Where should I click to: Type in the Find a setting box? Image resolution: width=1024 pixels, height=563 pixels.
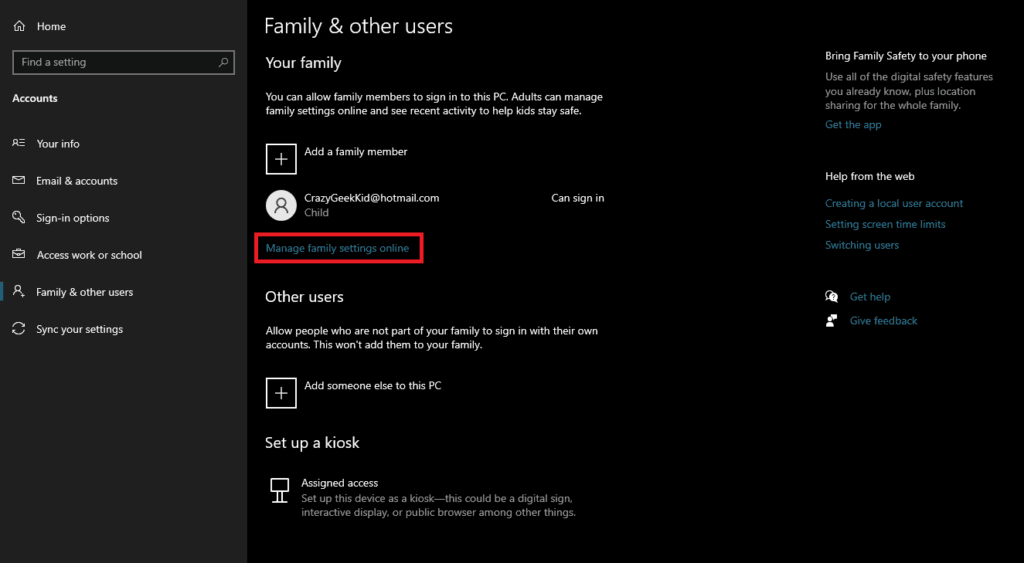click(x=115, y=62)
